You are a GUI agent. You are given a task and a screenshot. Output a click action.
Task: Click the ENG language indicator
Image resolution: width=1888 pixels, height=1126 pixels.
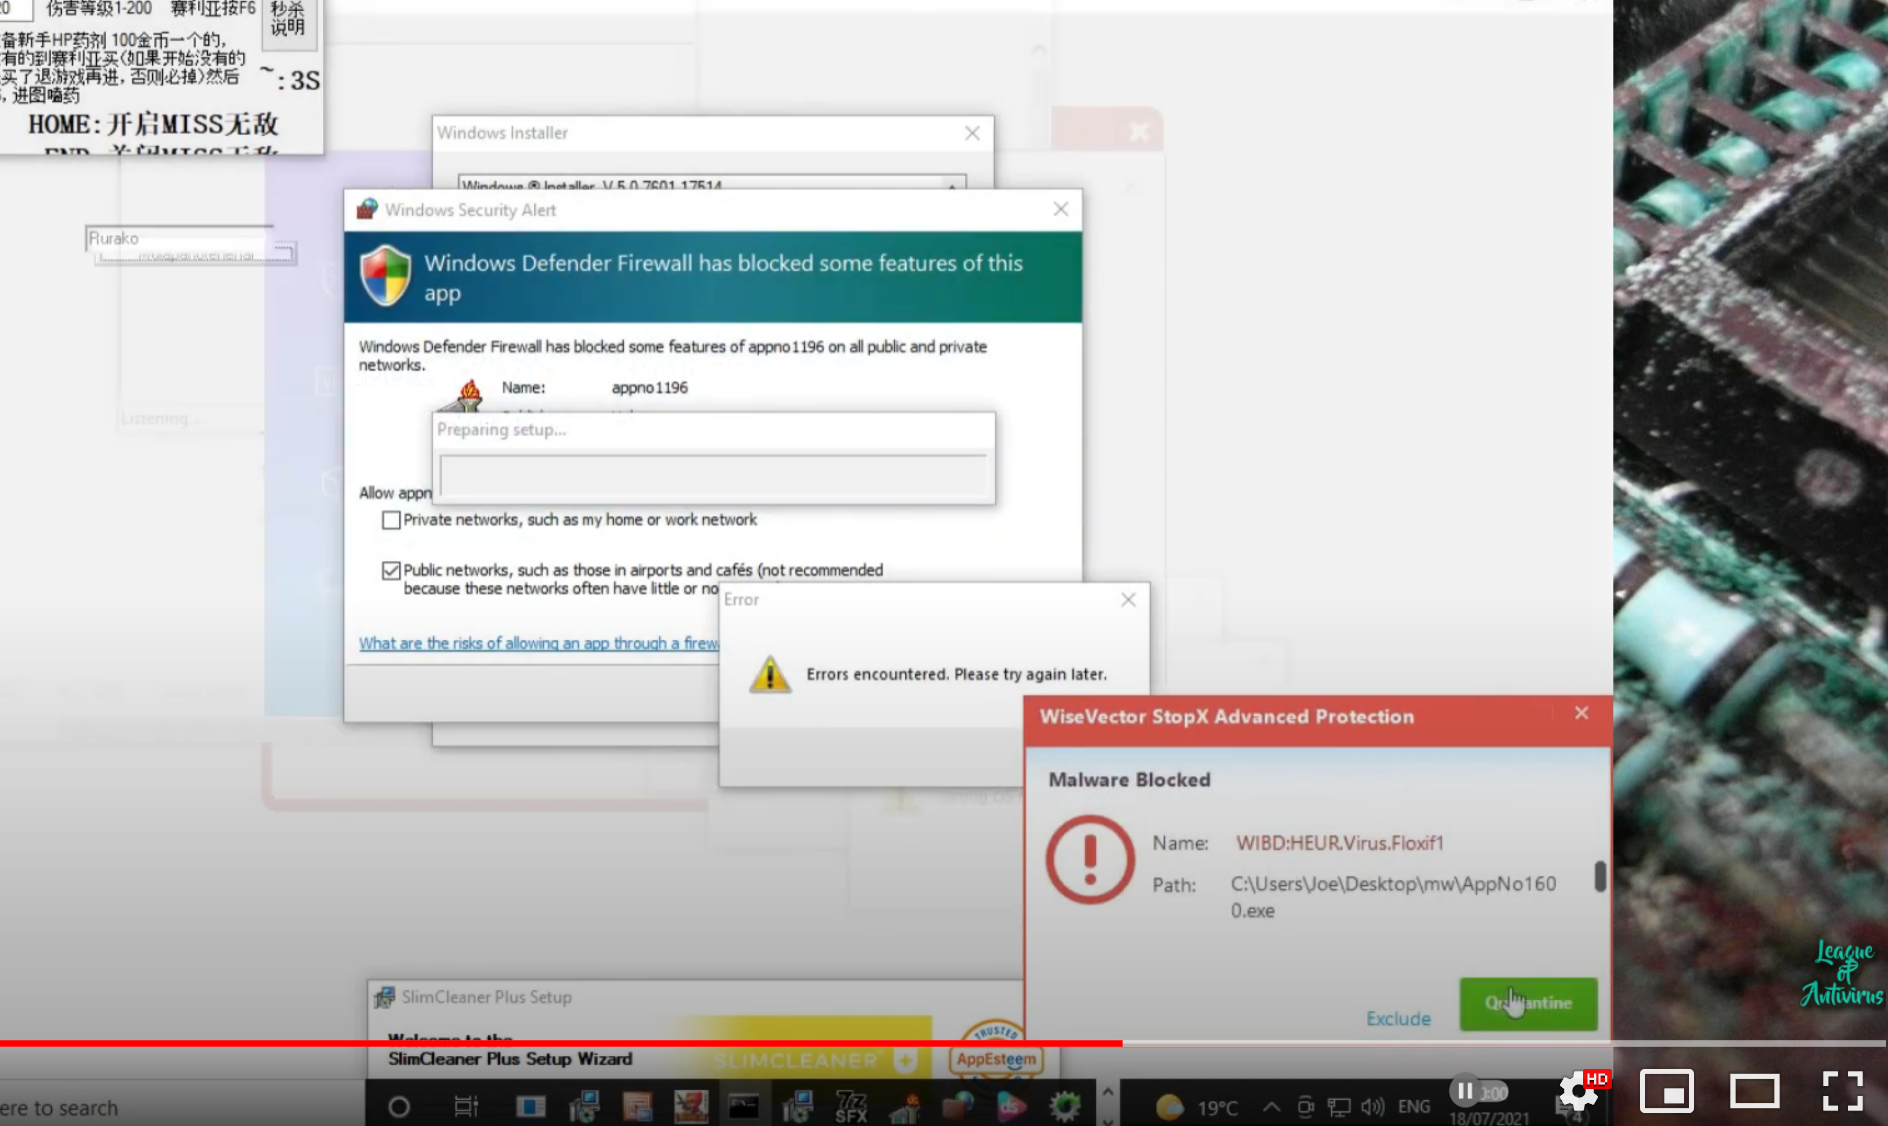click(x=1414, y=1107)
